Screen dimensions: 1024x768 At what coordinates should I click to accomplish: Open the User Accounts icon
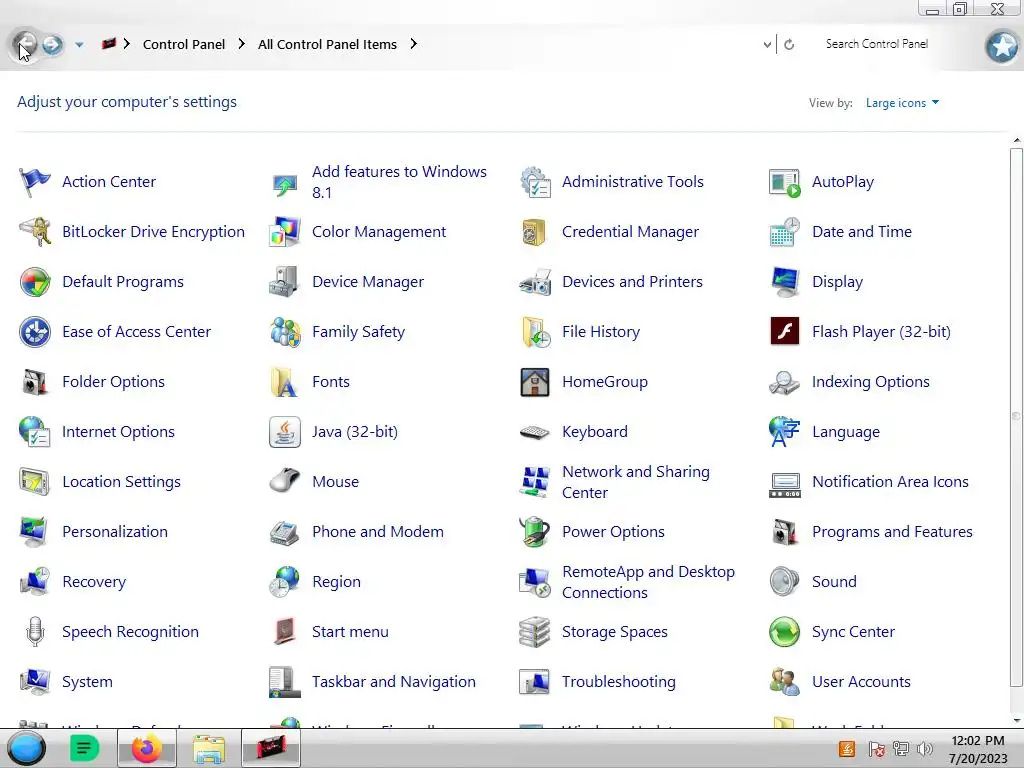click(x=785, y=682)
